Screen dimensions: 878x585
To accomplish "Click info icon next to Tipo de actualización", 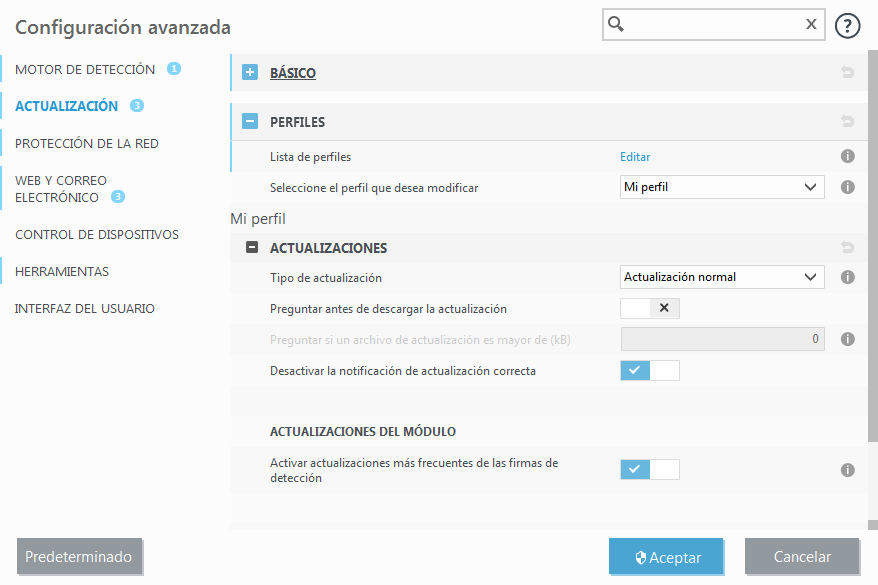I will [847, 277].
